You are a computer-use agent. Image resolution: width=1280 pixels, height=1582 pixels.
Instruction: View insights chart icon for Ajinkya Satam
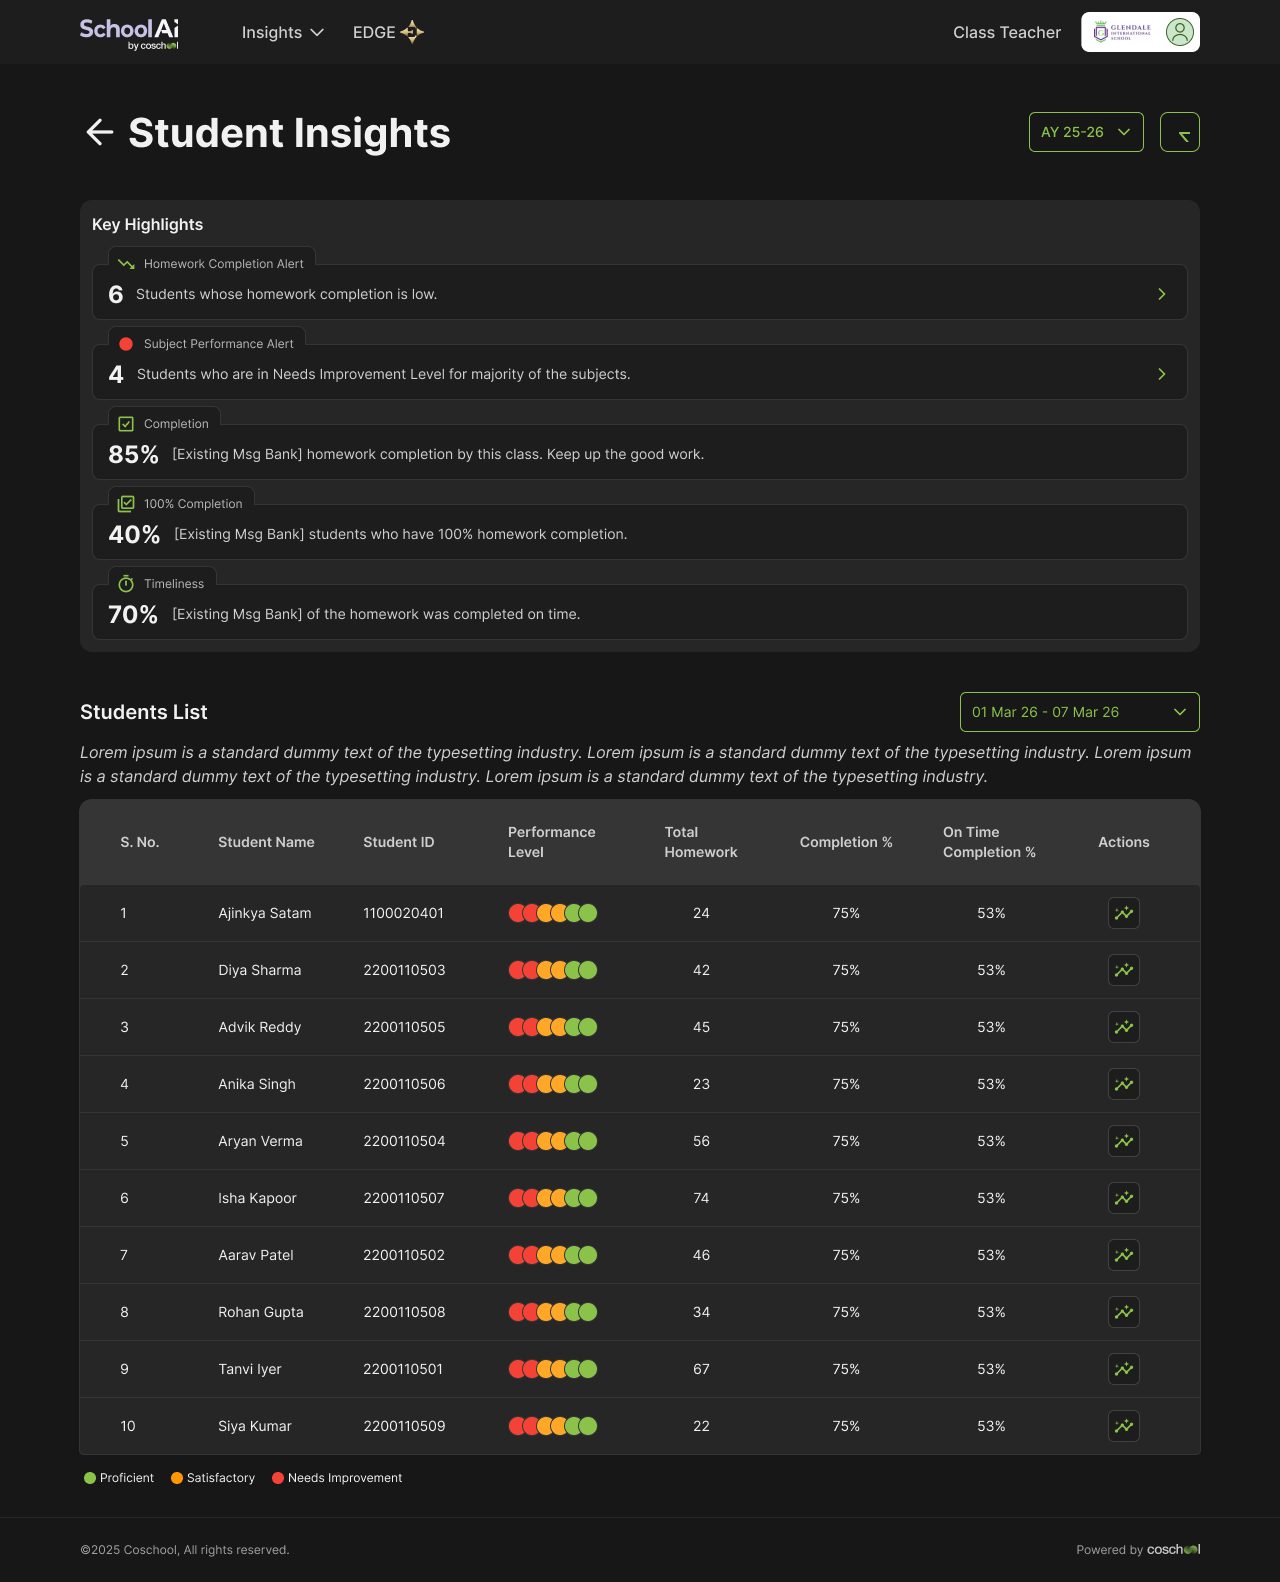coord(1124,913)
